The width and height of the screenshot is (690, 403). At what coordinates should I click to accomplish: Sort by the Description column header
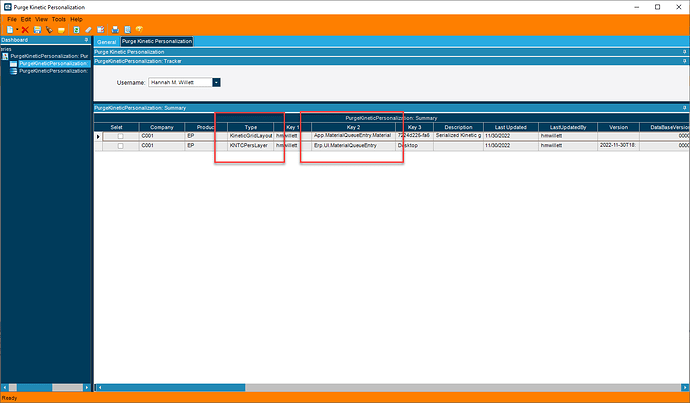[x=458, y=127]
